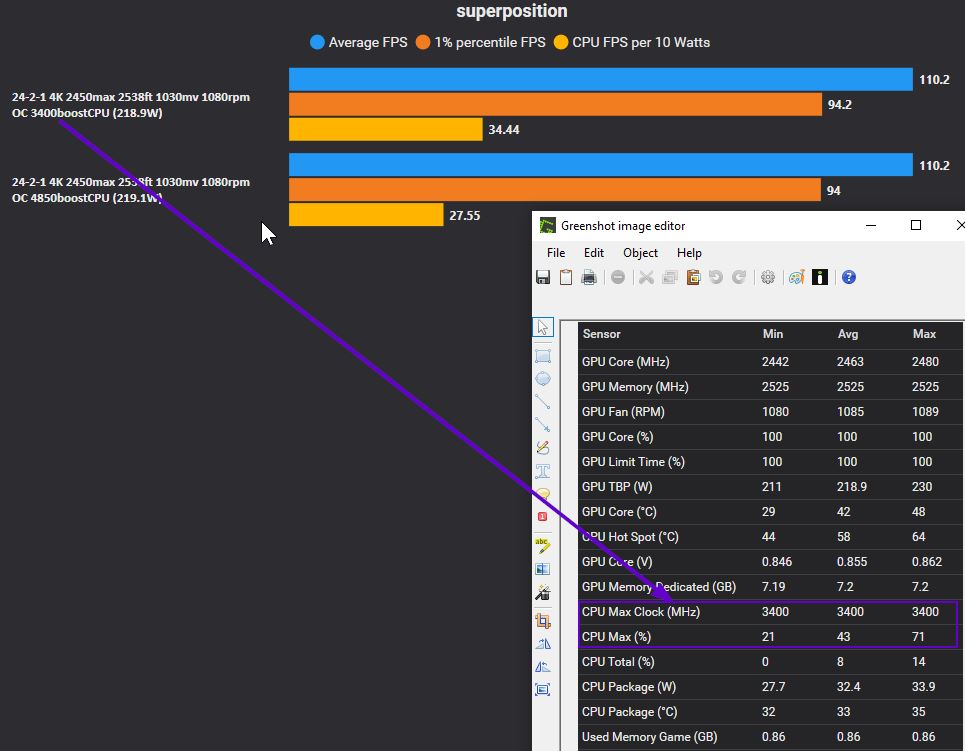Image resolution: width=965 pixels, height=751 pixels.
Task: Click the Undo arrow icon
Action: (x=716, y=278)
